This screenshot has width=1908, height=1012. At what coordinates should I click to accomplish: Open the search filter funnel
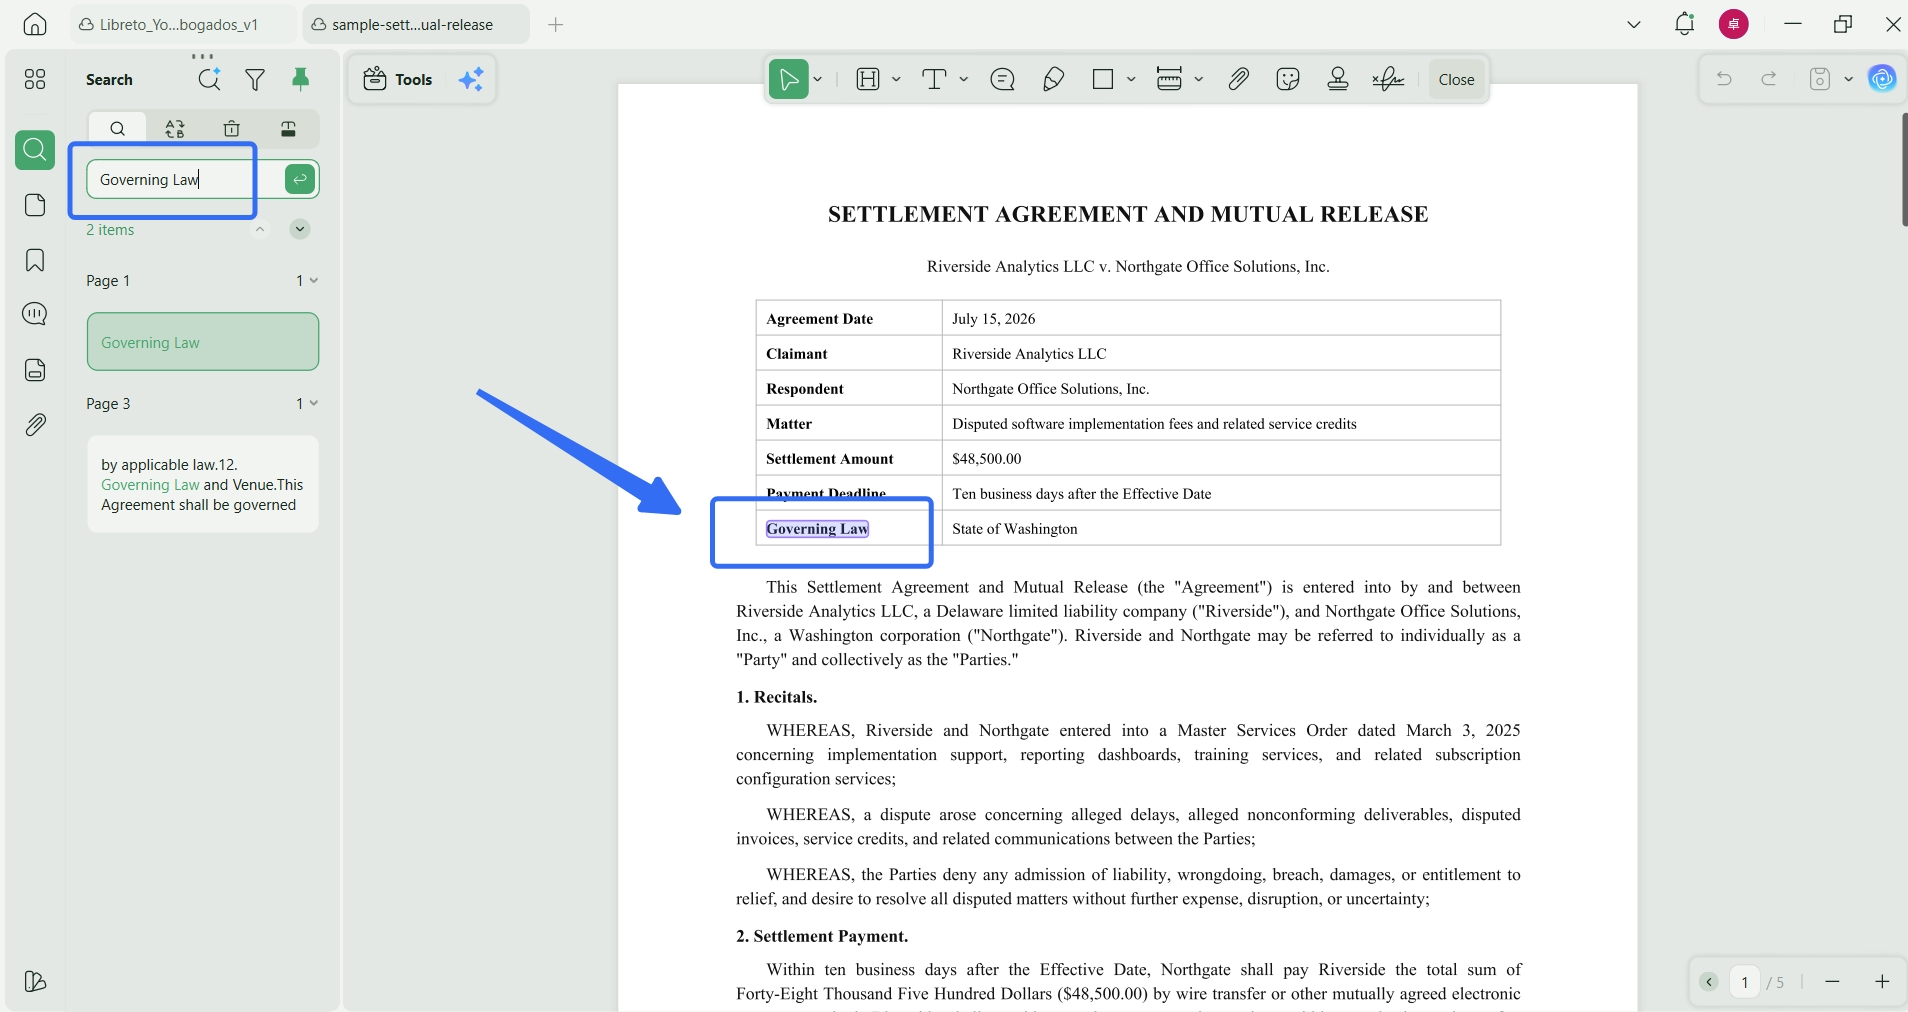pos(255,79)
